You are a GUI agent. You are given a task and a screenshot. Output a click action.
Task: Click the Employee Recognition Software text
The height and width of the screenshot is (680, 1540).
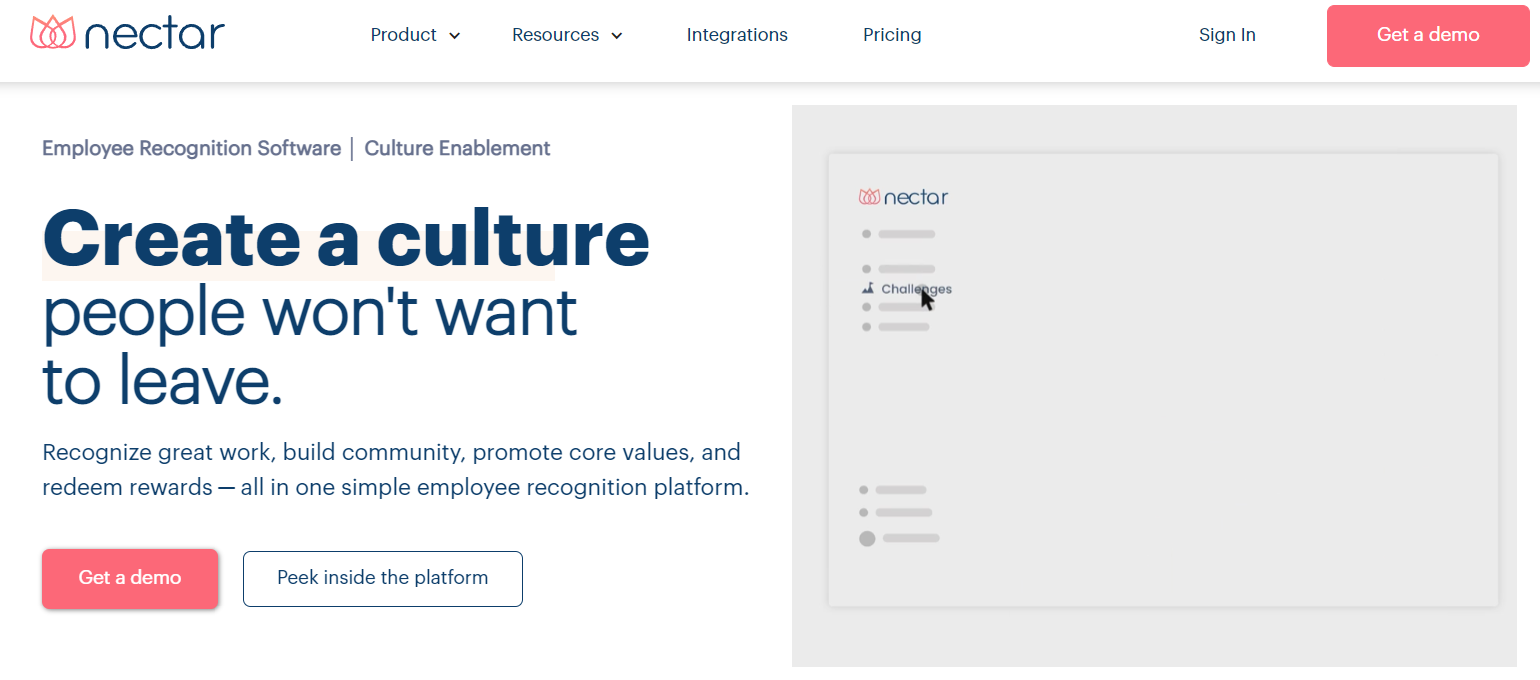(x=191, y=148)
